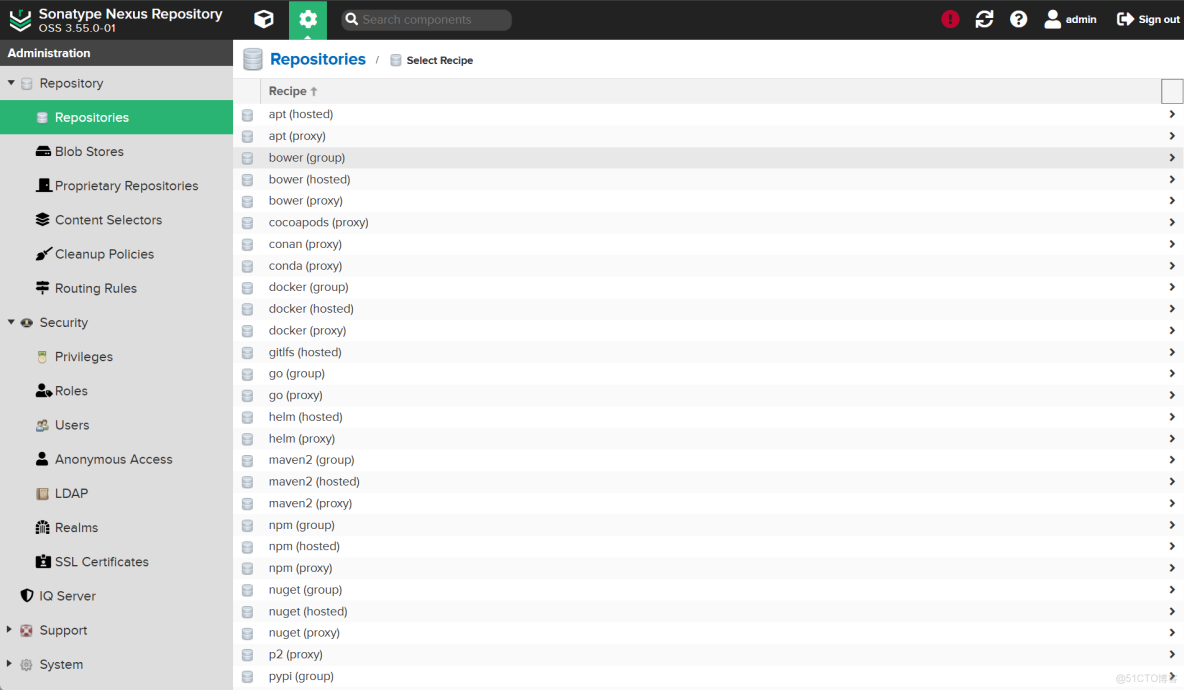Focus the Search components field
This screenshot has width=1184, height=690.
[x=427, y=20]
